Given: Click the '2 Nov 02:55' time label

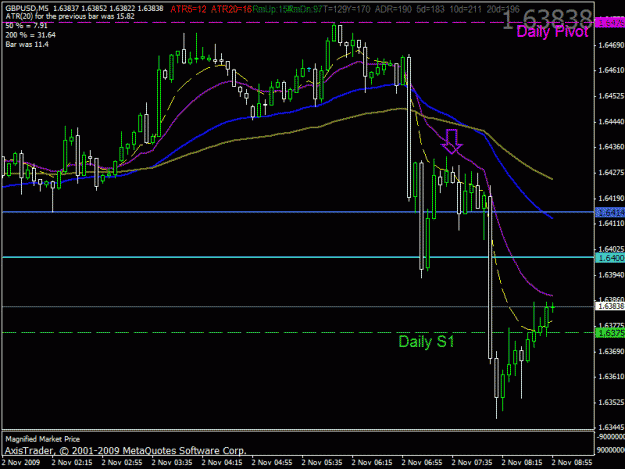Looking at the screenshot, I should (x=122, y=463).
